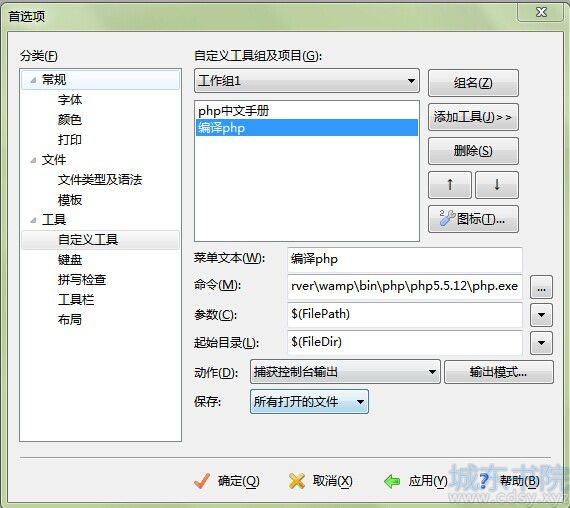The height and width of the screenshot is (508, 570).
Task: Open the 动作 dropdown showing 捕获控制台输出
Action: click(345, 372)
